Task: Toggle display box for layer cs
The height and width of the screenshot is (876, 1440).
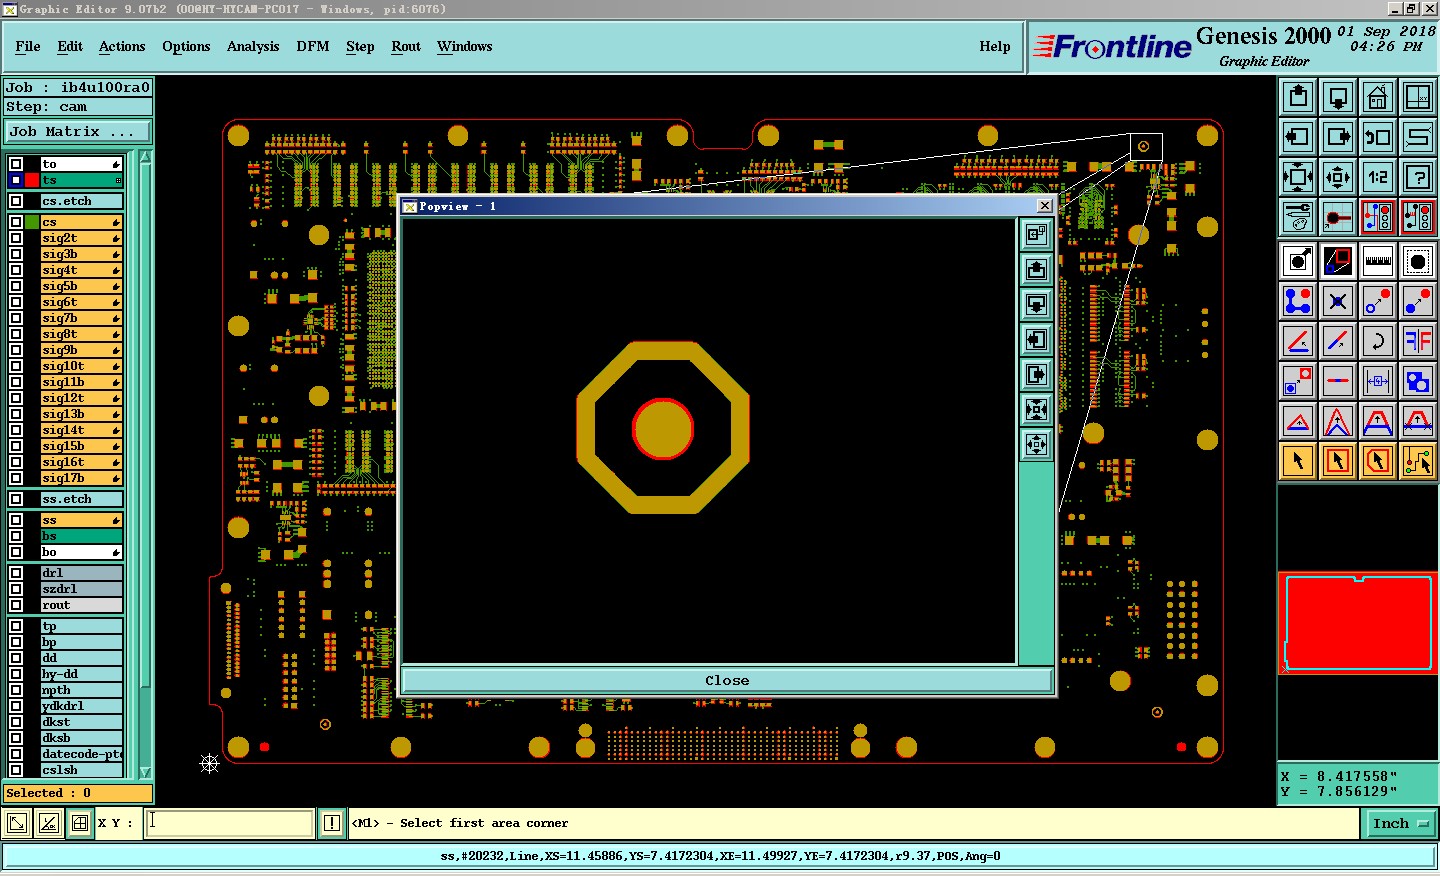Action: tap(16, 222)
